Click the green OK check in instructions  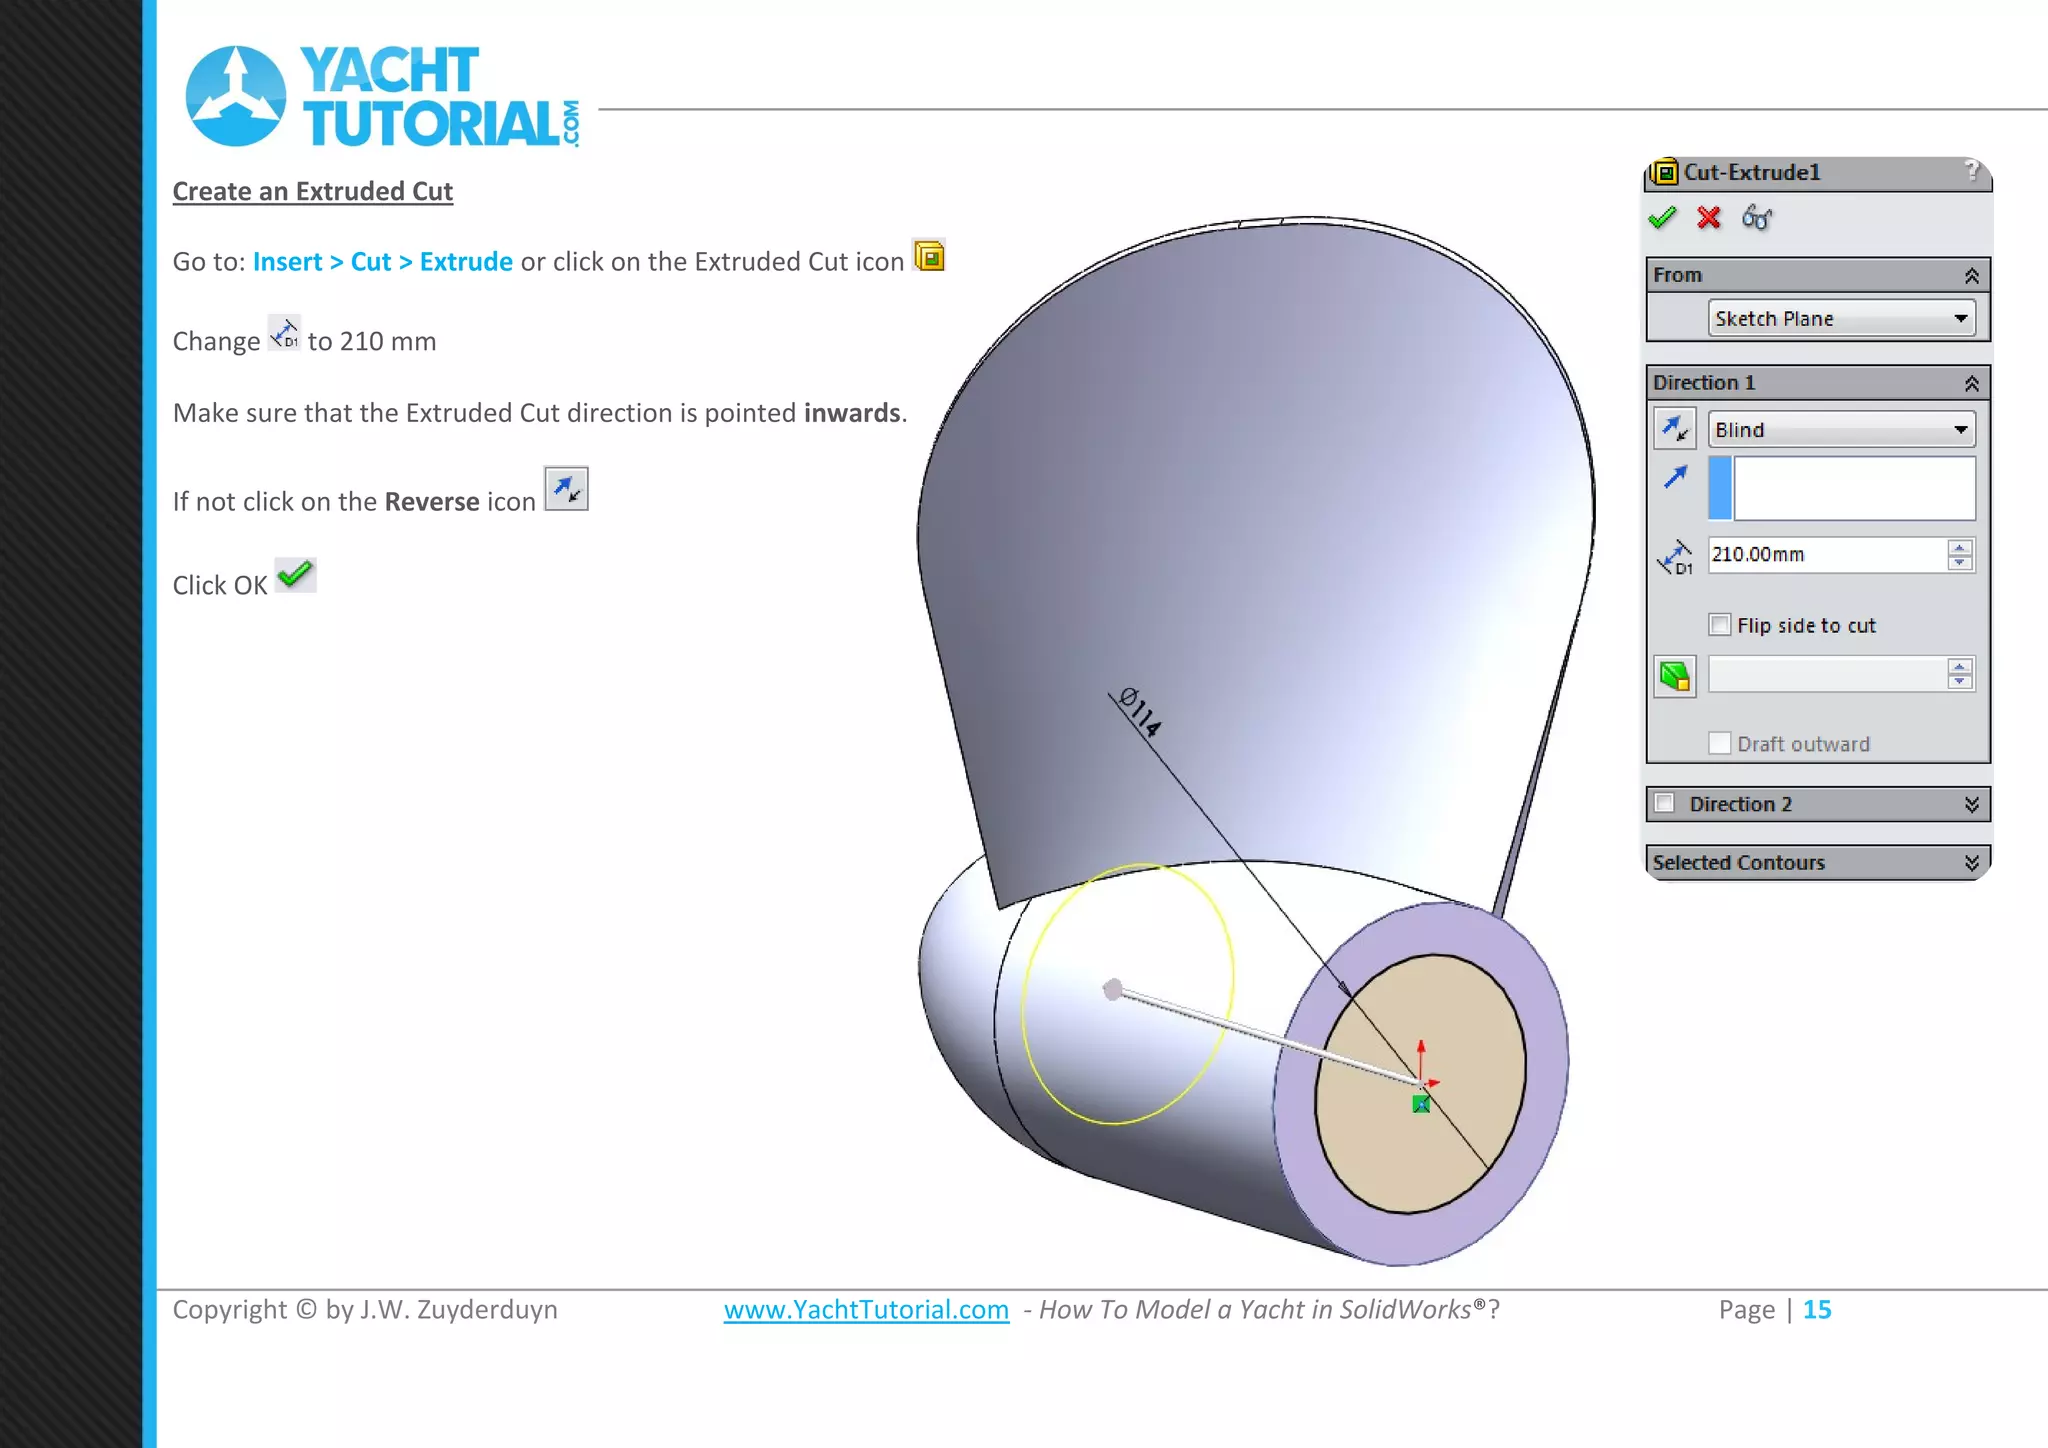[x=296, y=575]
